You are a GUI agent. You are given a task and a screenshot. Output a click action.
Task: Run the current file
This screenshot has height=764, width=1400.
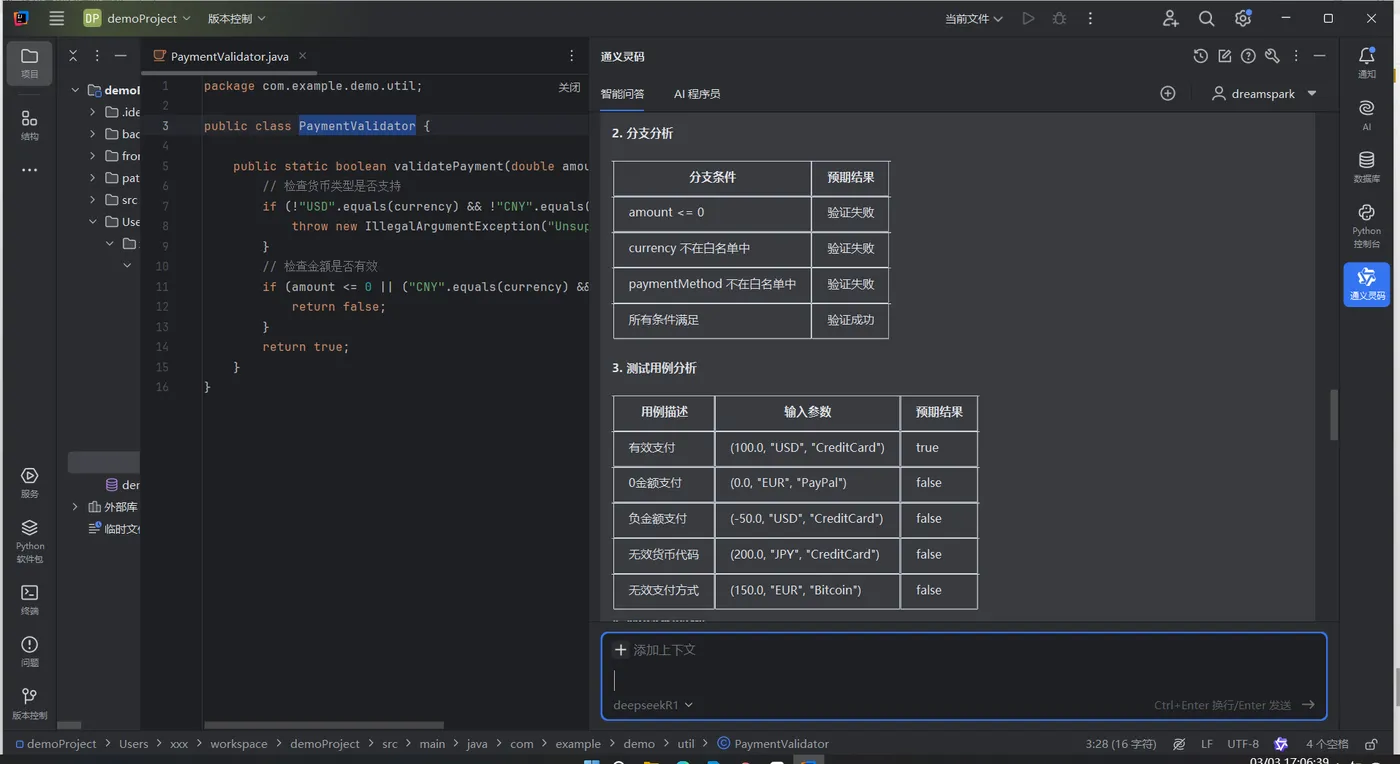coord(1028,18)
